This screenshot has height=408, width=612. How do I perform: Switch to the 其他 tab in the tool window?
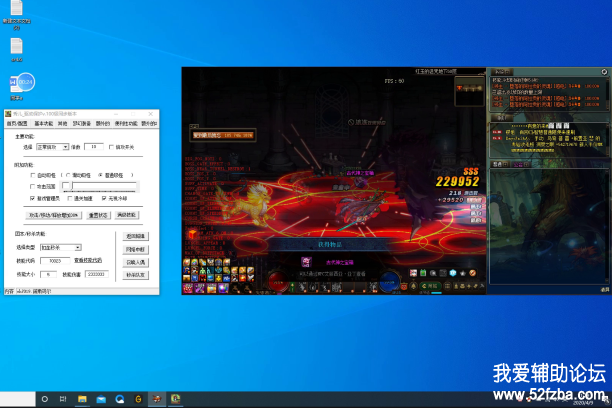[62, 123]
